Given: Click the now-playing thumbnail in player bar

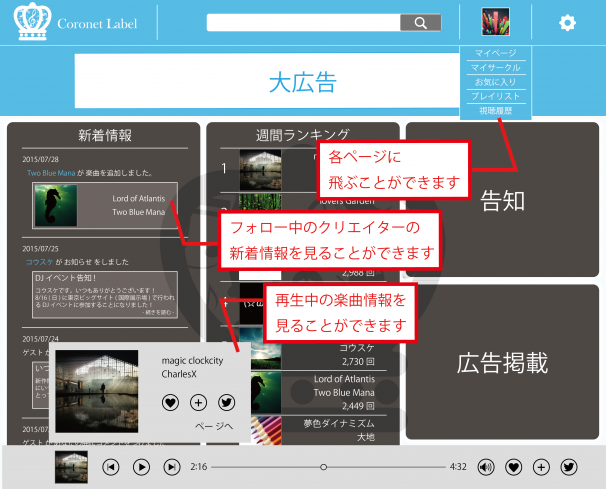Looking at the screenshot, I should pyautogui.click(x=71, y=467).
